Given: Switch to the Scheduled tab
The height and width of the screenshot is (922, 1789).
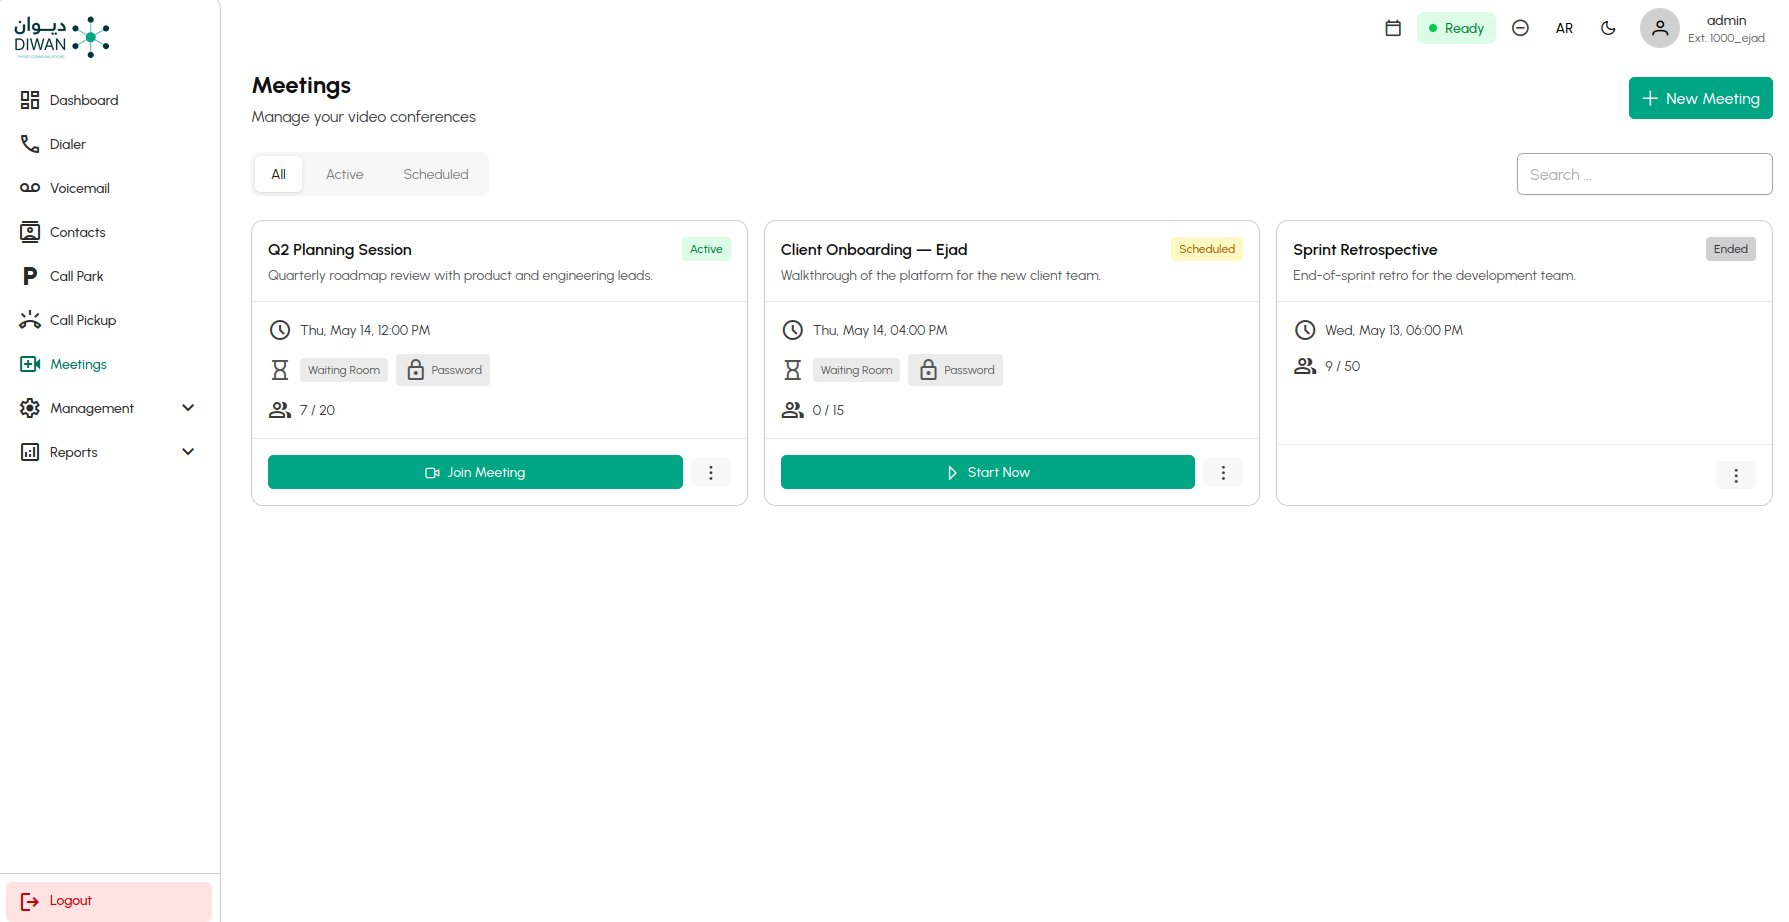Looking at the screenshot, I should [436, 174].
